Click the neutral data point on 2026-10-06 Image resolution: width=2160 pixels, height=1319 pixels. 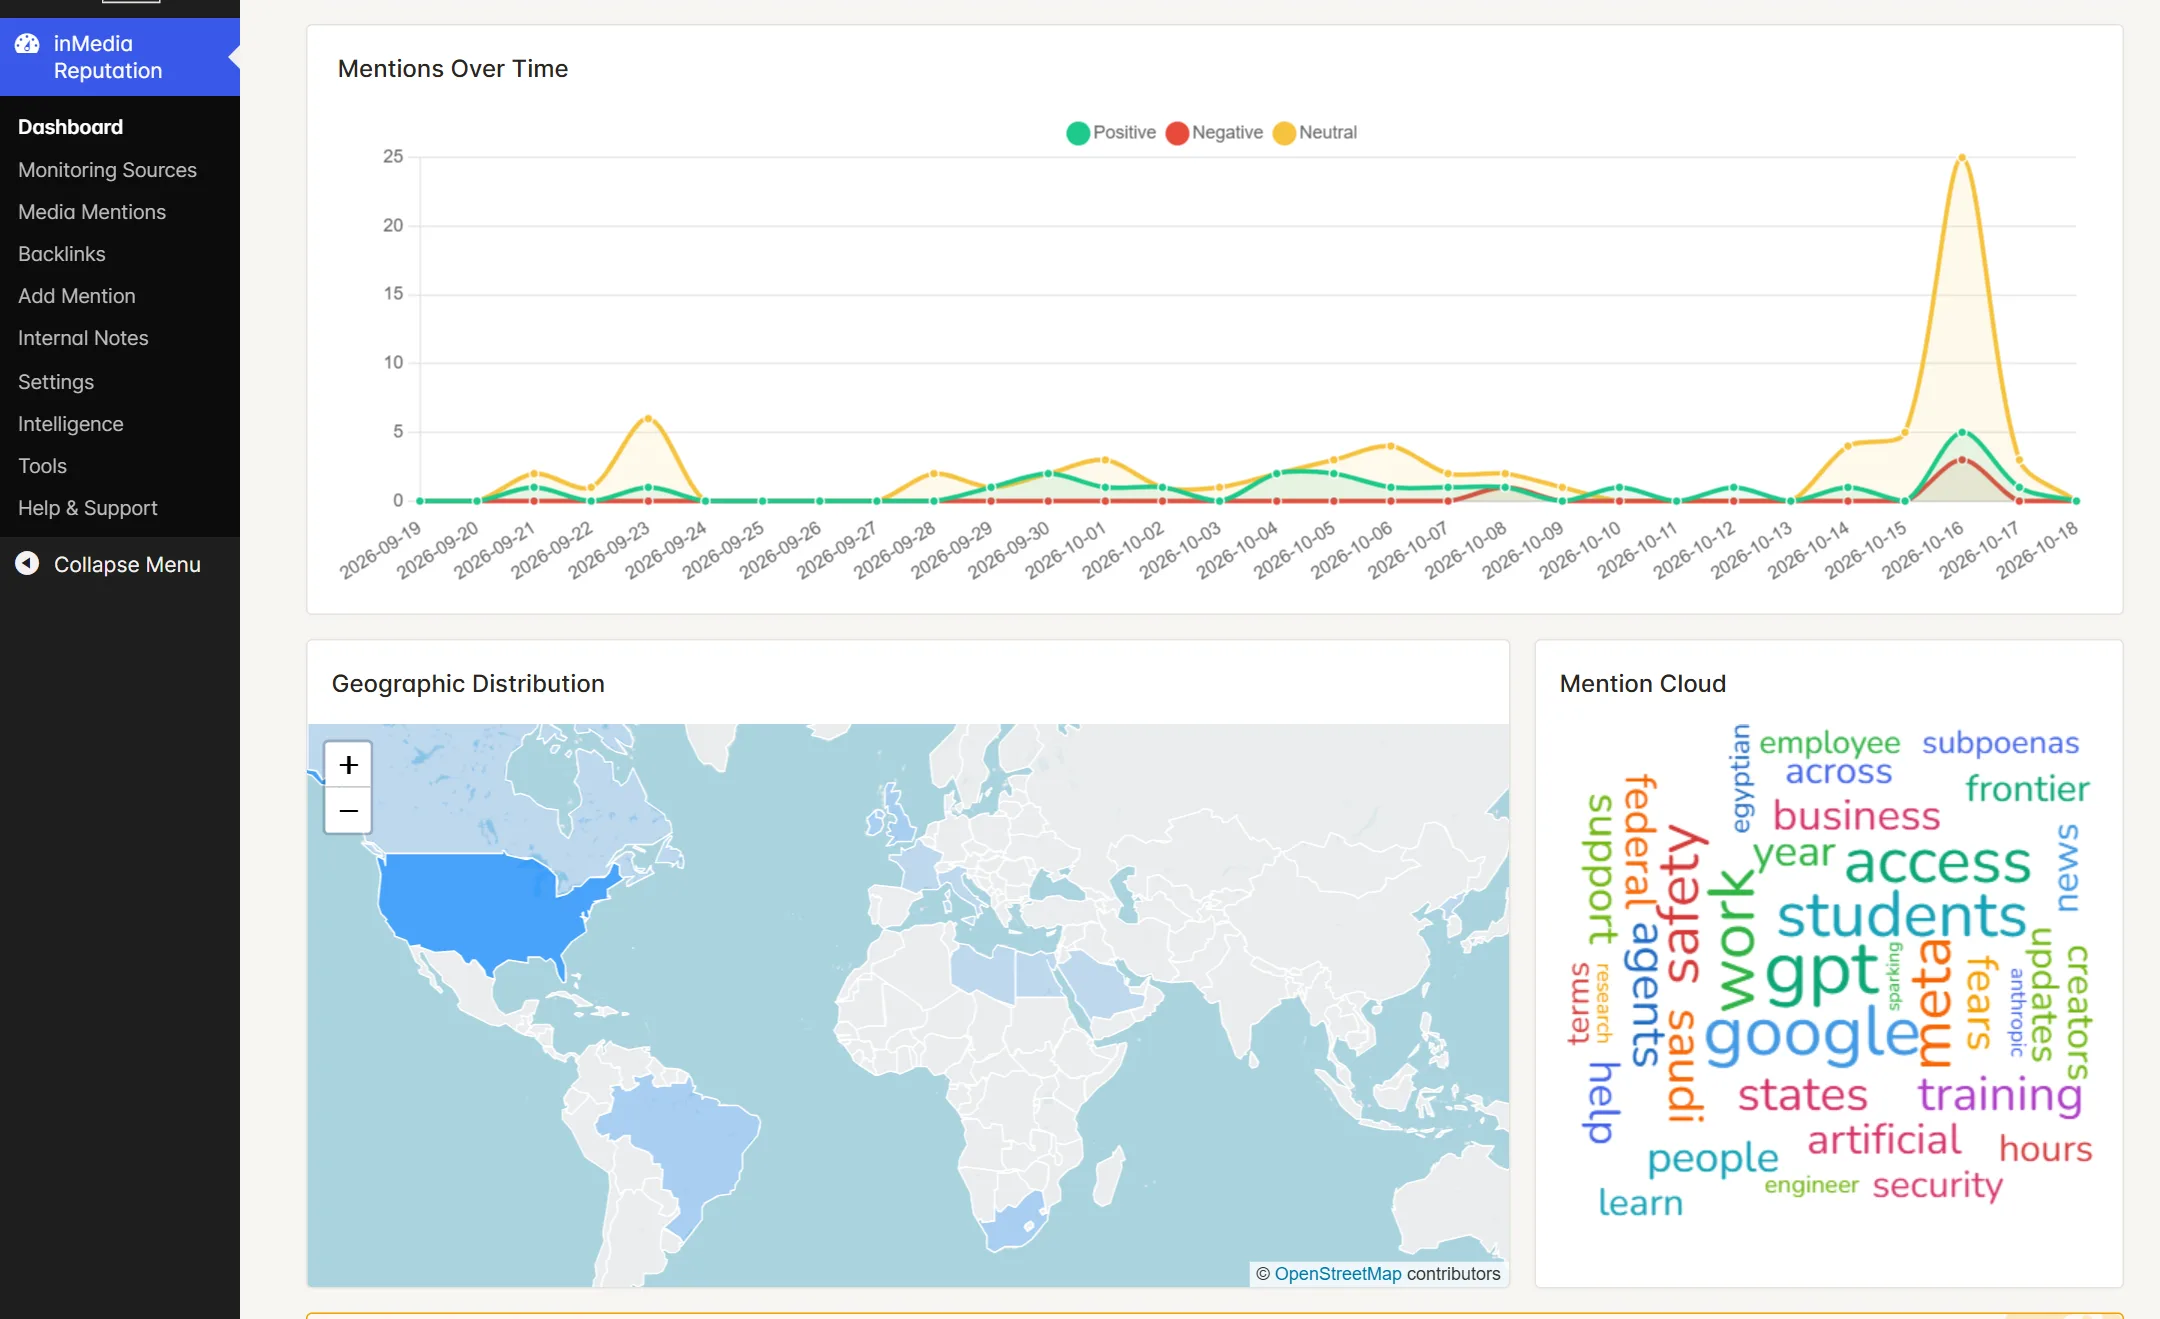pyautogui.click(x=1390, y=445)
